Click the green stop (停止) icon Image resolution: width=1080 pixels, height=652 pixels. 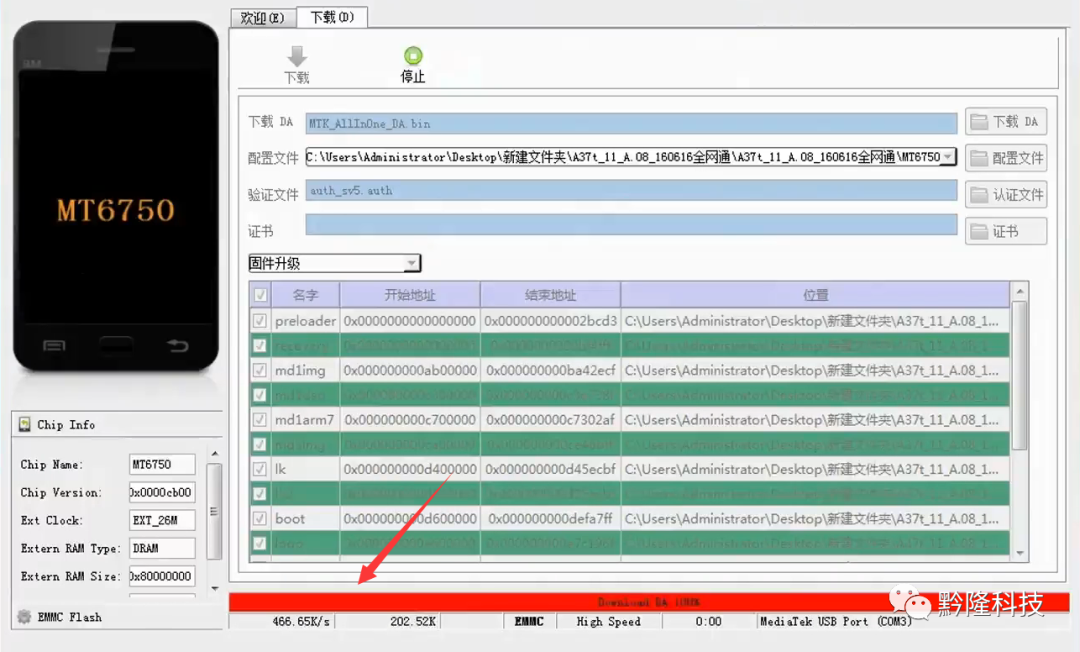(413, 56)
